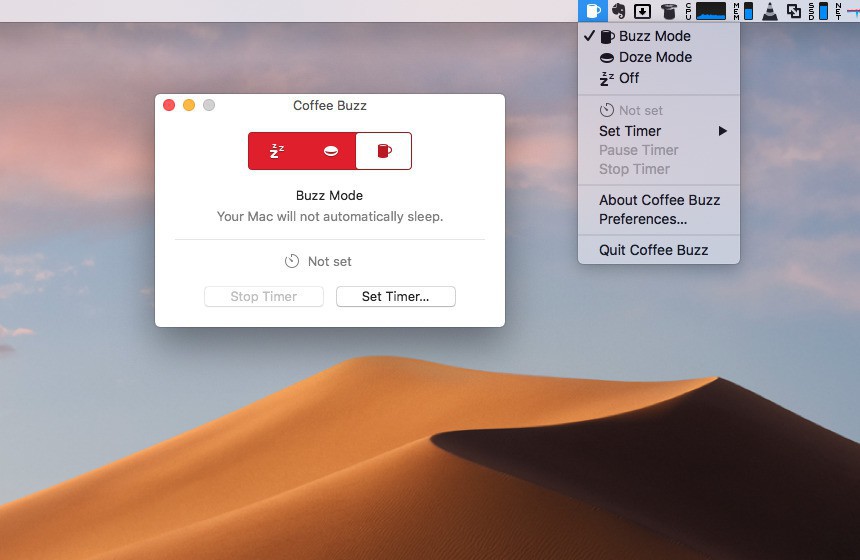
Task: Click Stop Timer in the dropdown menu
Action: (x=659, y=169)
